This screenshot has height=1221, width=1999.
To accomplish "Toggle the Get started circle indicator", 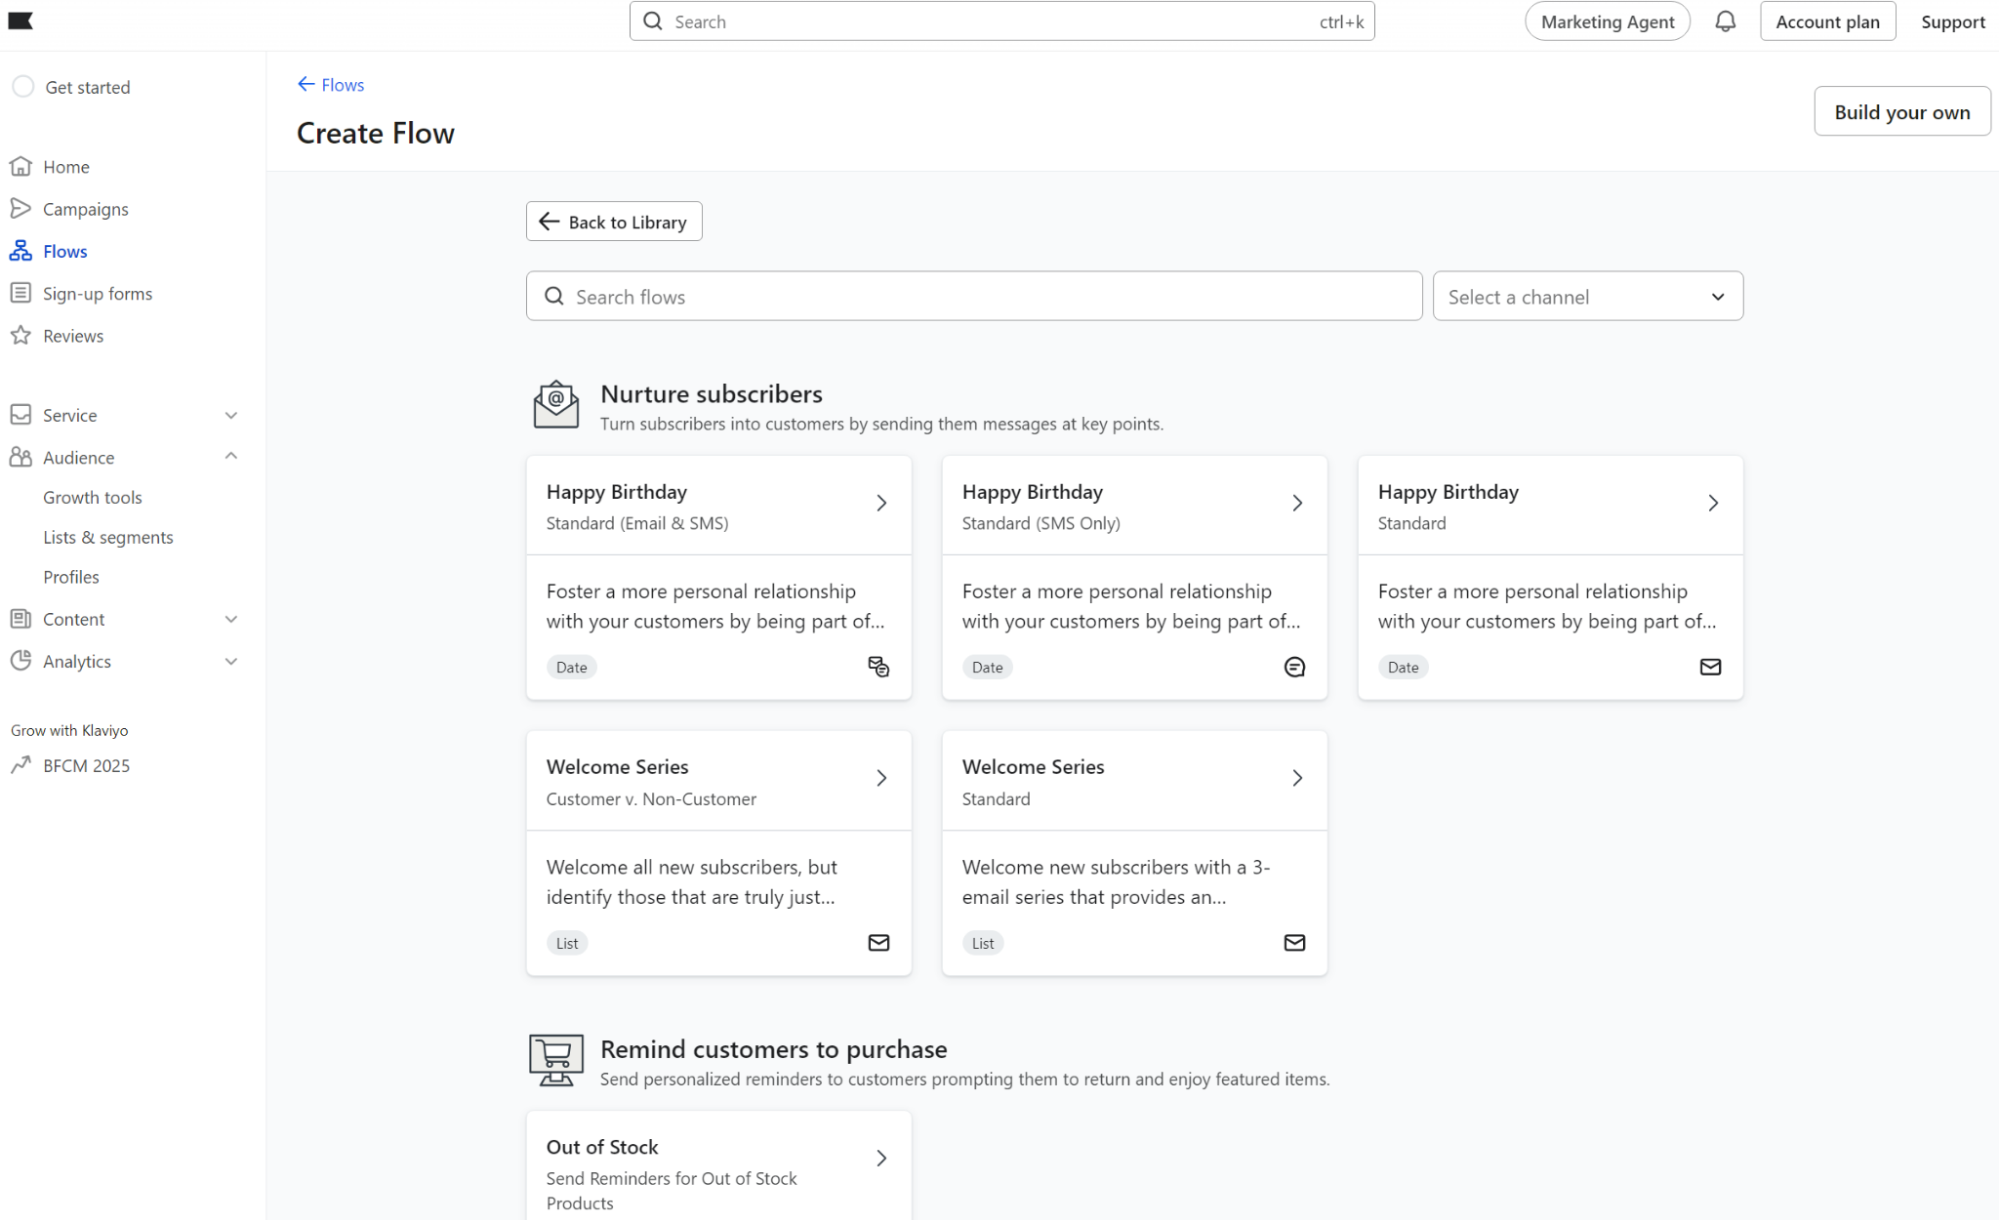I will click(x=23, y=87).
